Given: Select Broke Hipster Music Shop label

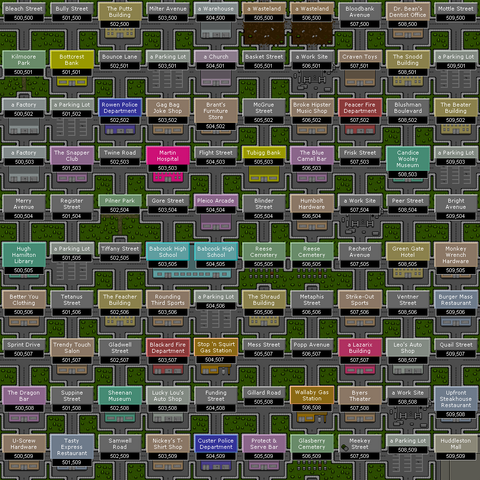Looking at the screenshot, I should [x=312, y=108].
